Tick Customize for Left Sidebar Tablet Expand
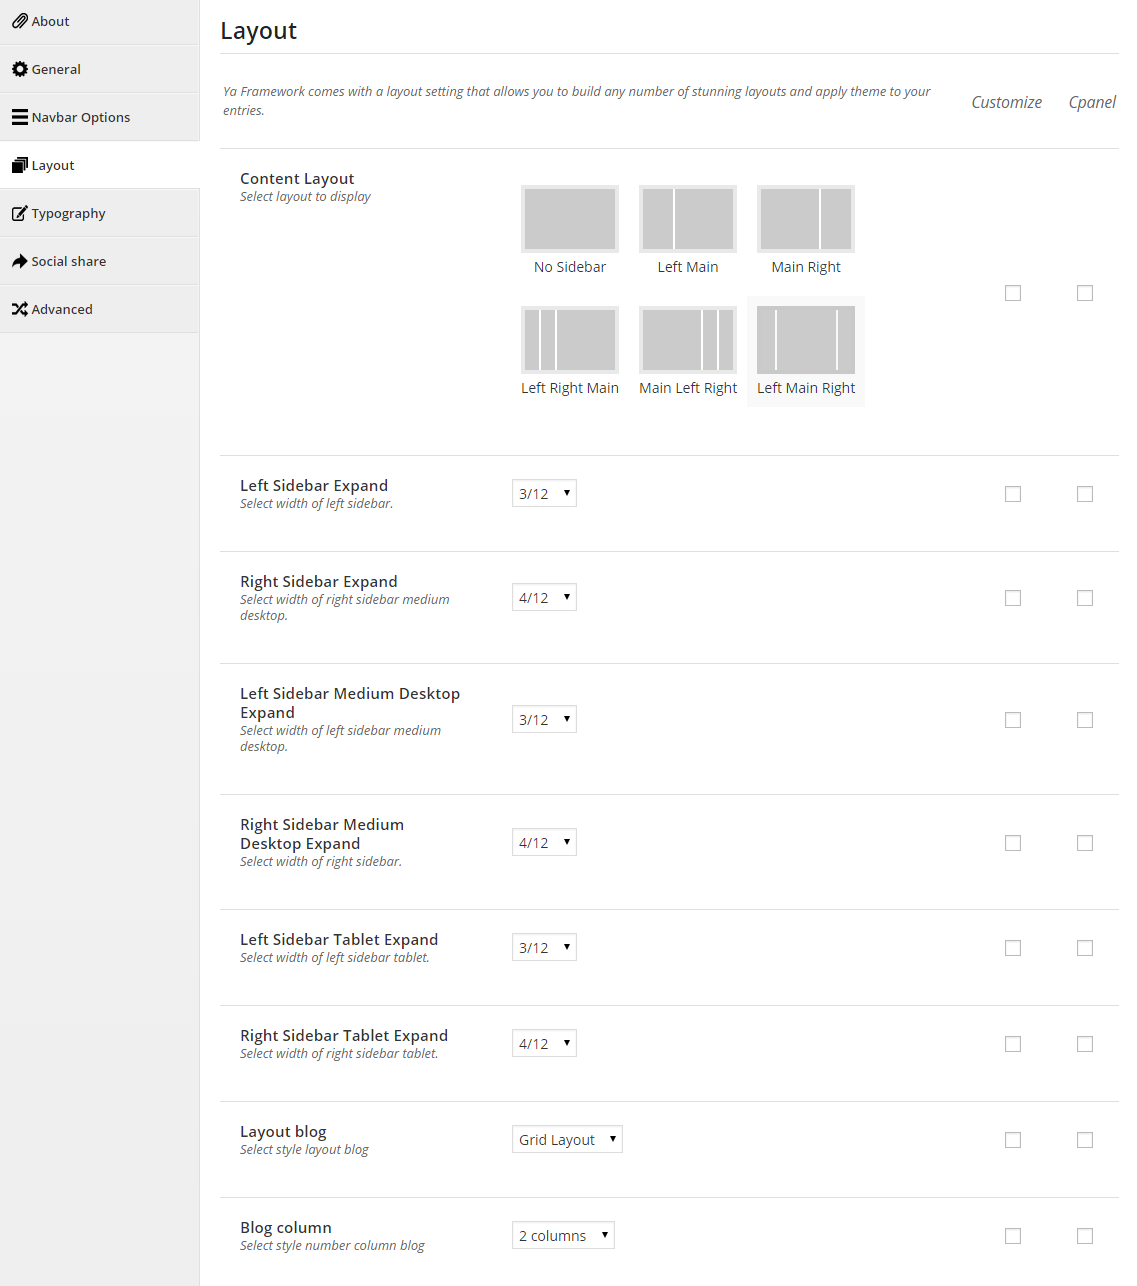 pyautogui.click(x=1013, y=948)
